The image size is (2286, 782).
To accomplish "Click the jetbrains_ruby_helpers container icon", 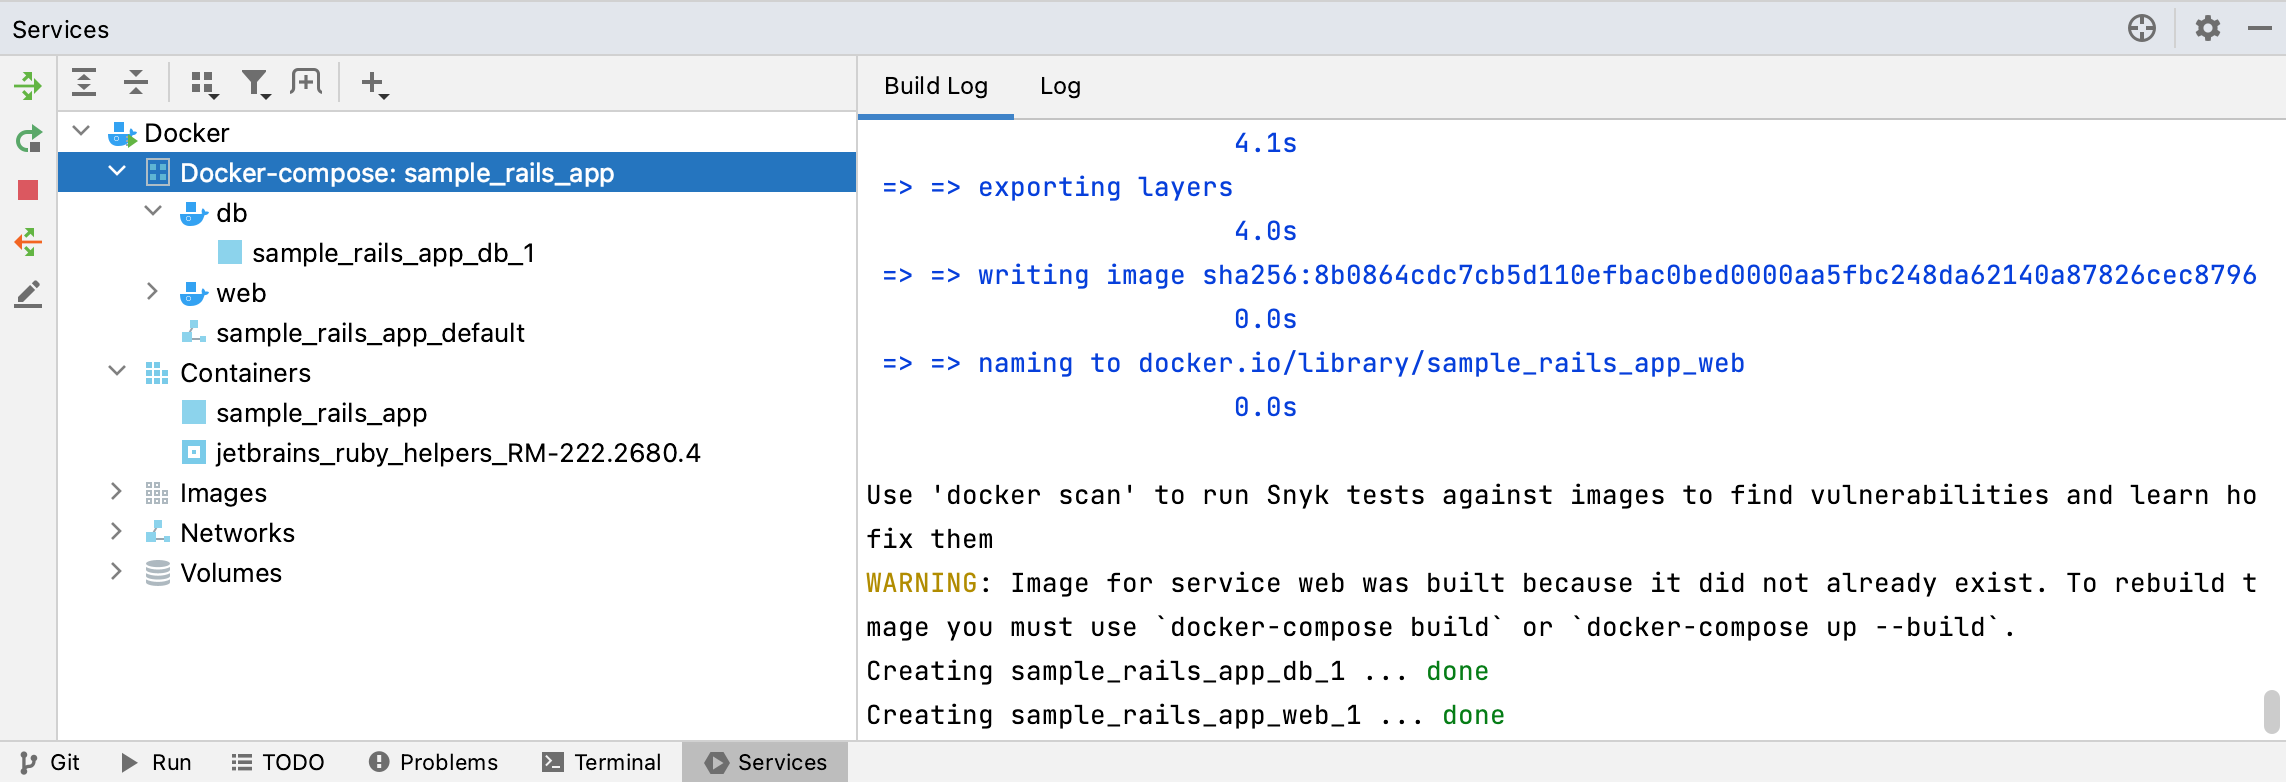I will (x=194, y=452).
